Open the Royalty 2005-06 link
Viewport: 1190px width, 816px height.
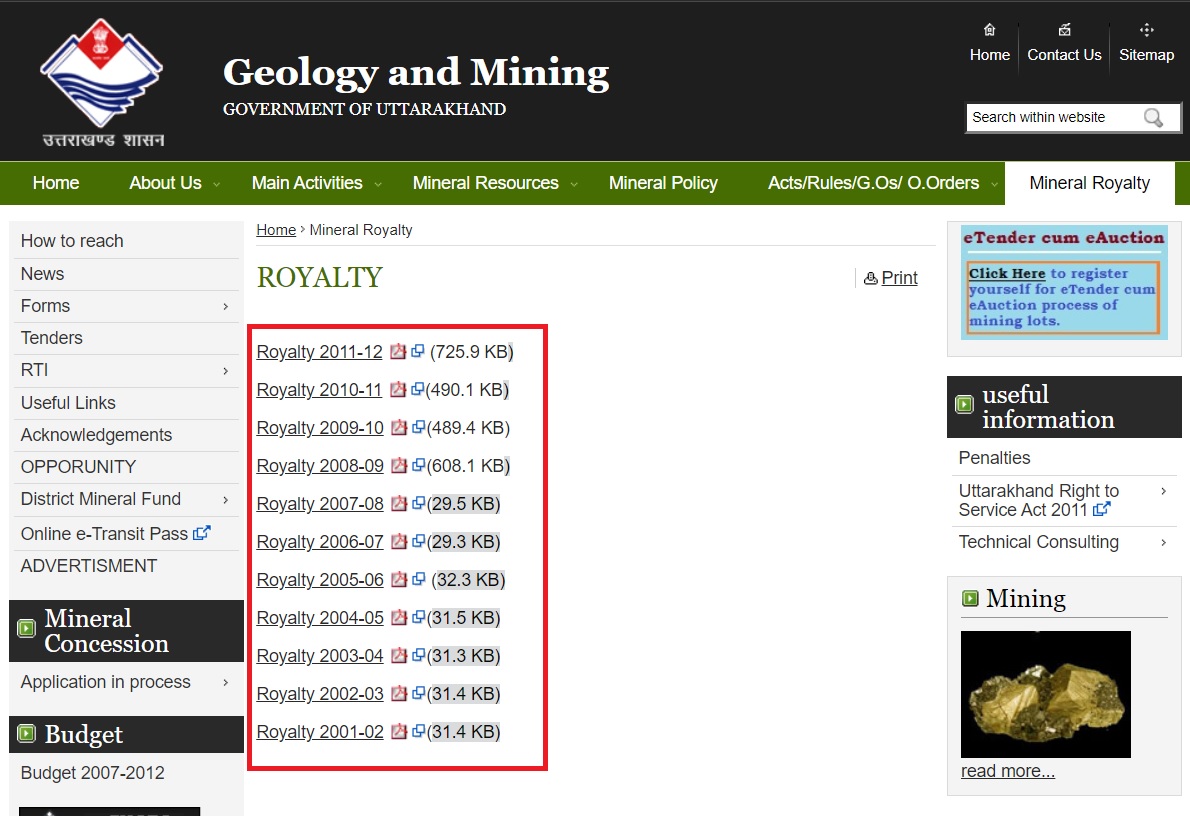320,580
